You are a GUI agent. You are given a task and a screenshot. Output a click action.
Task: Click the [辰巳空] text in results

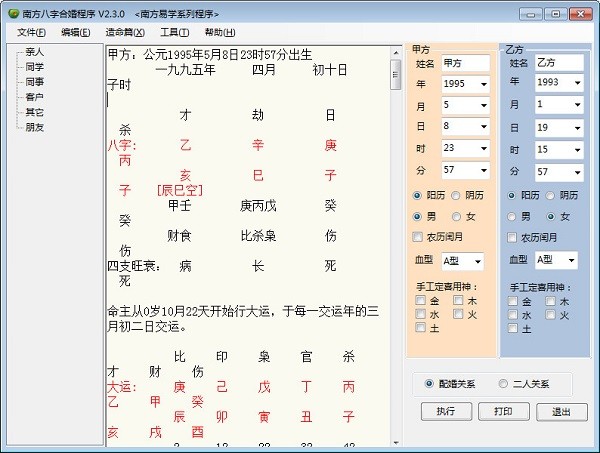[x=180, y=191]
